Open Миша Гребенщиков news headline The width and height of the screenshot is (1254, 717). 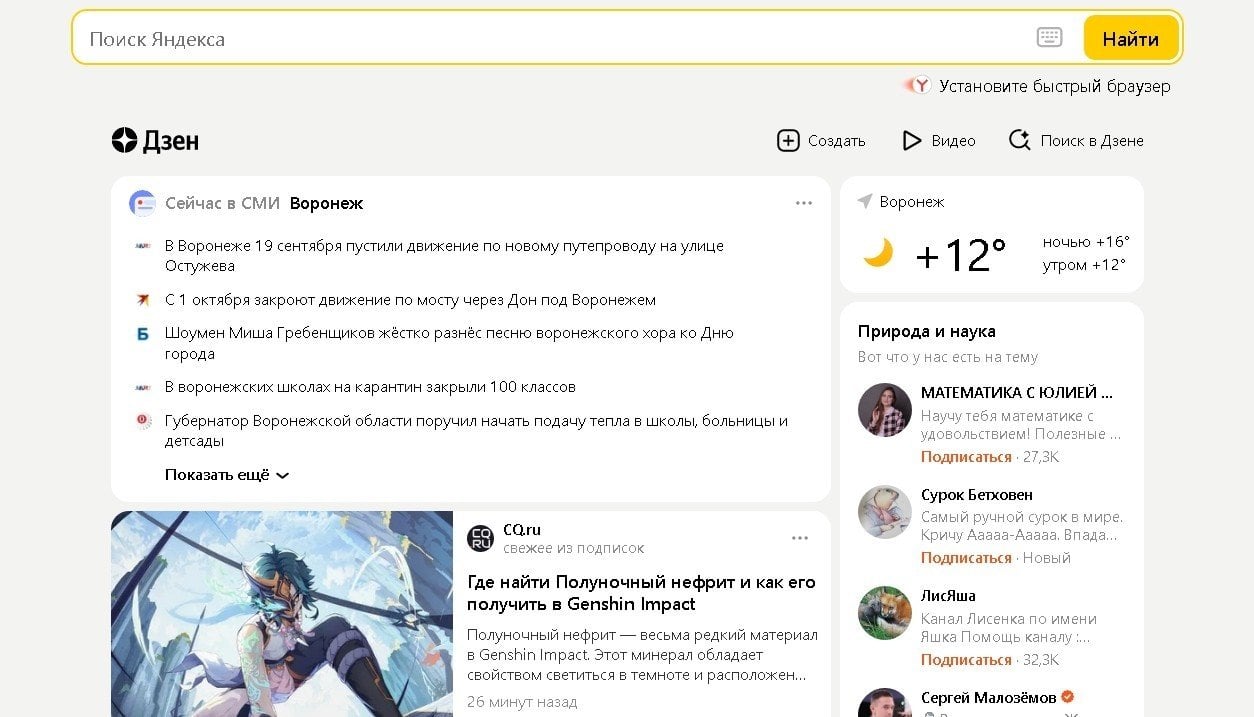[449, 343]
